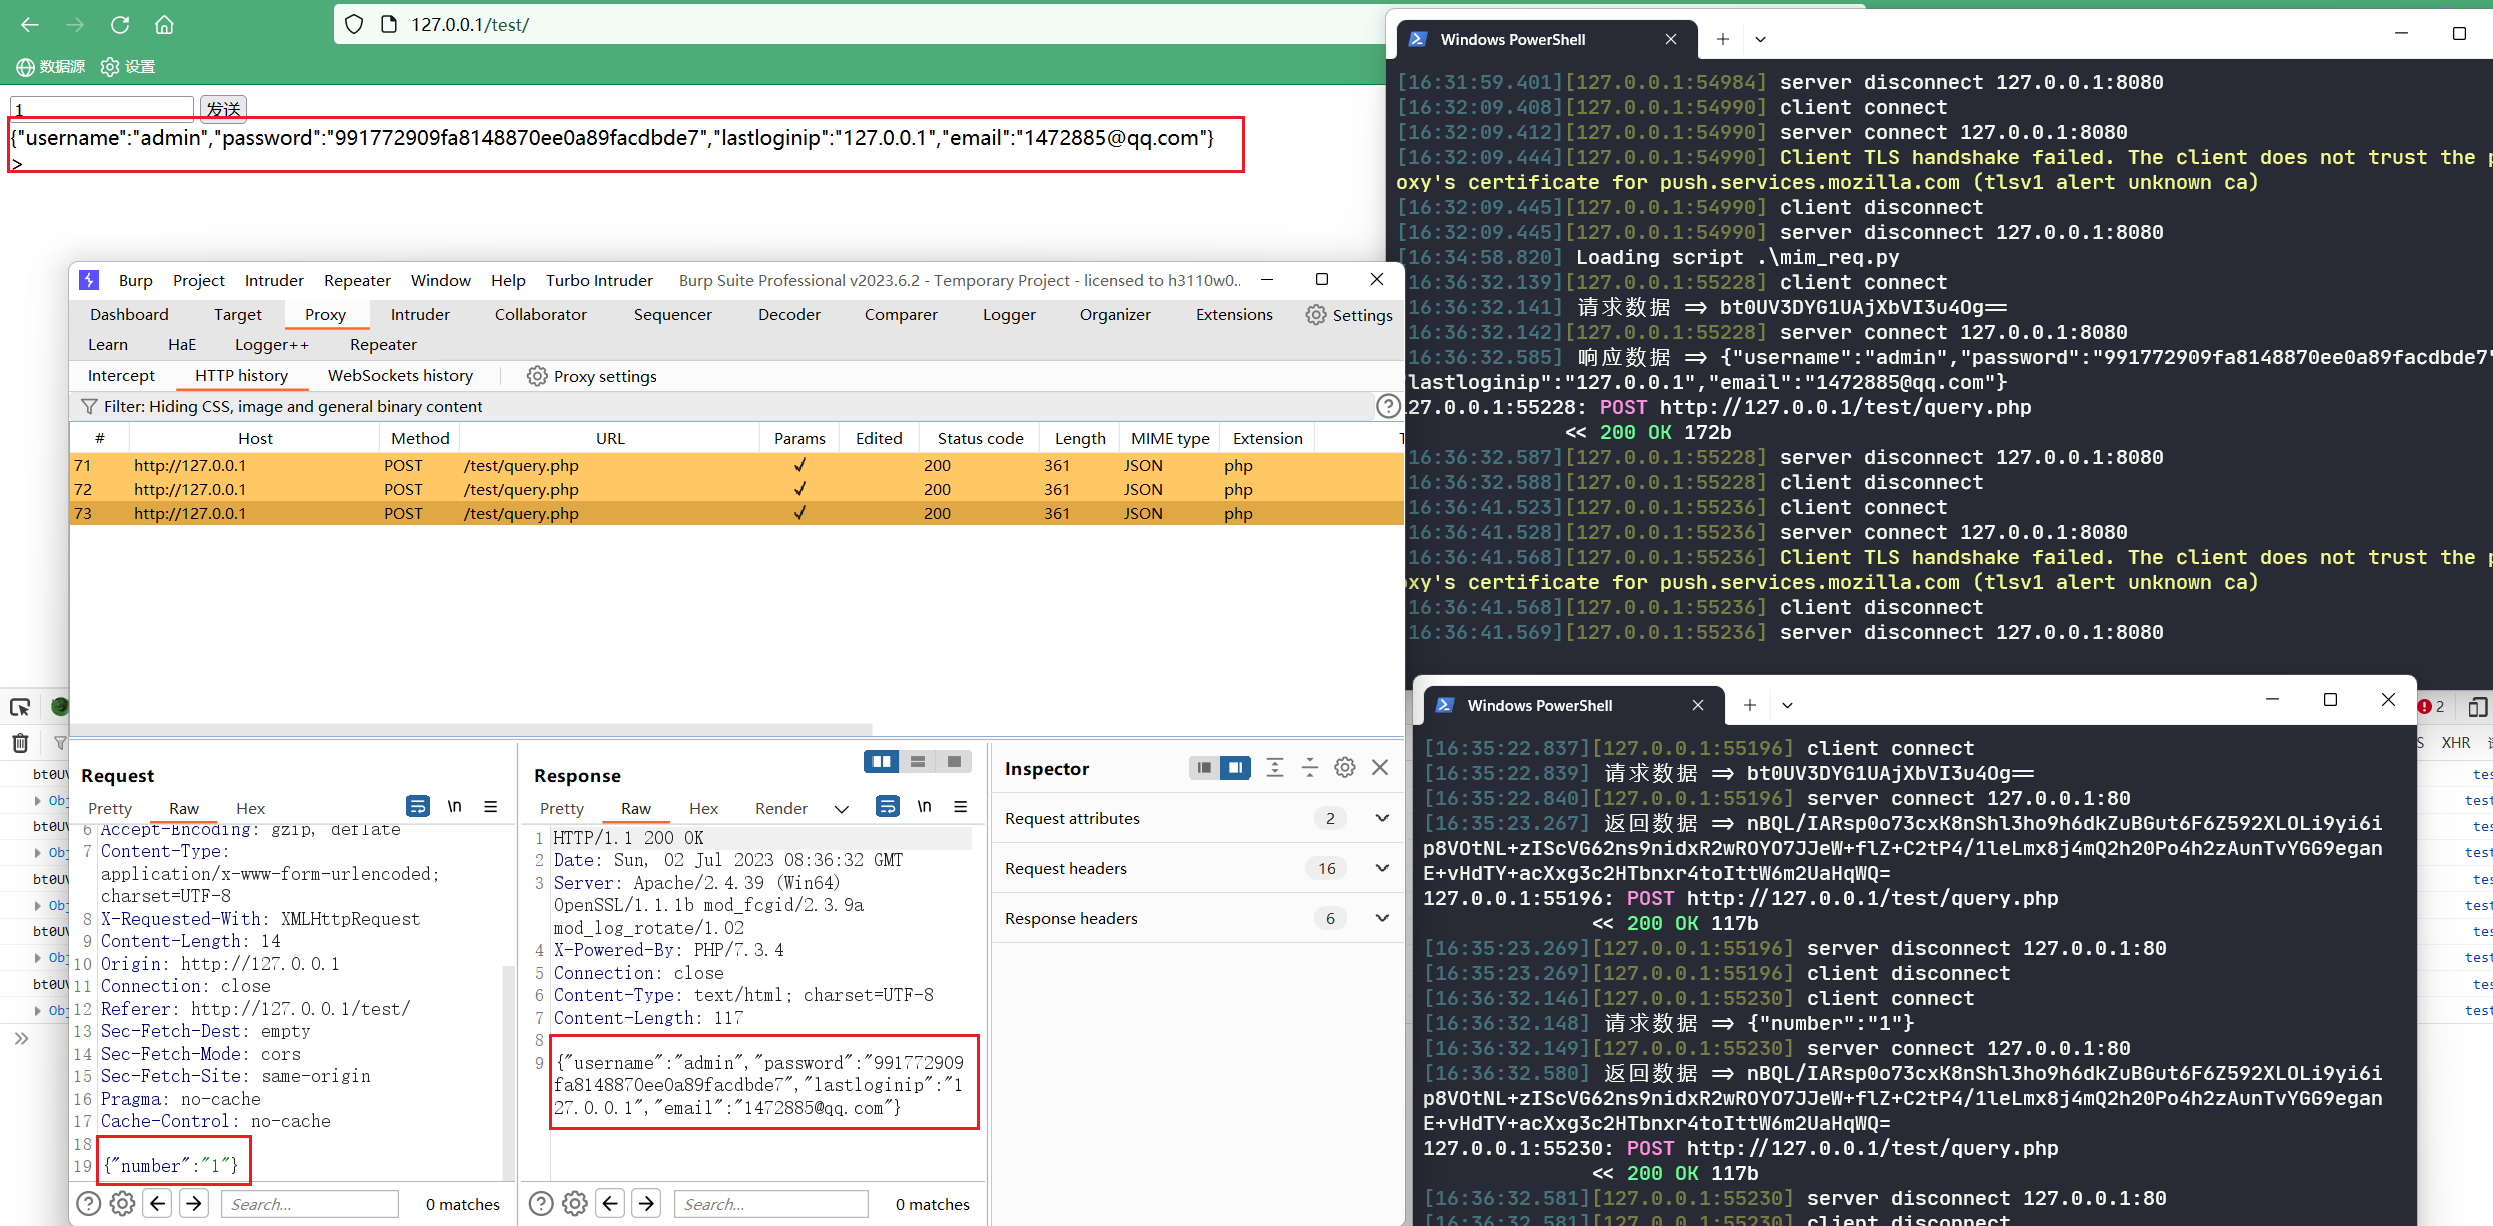Image resolution: width=2493 pixels, height=1226 pixels.
Task: Click the 发送 button
Action: (x=223, y=108)
